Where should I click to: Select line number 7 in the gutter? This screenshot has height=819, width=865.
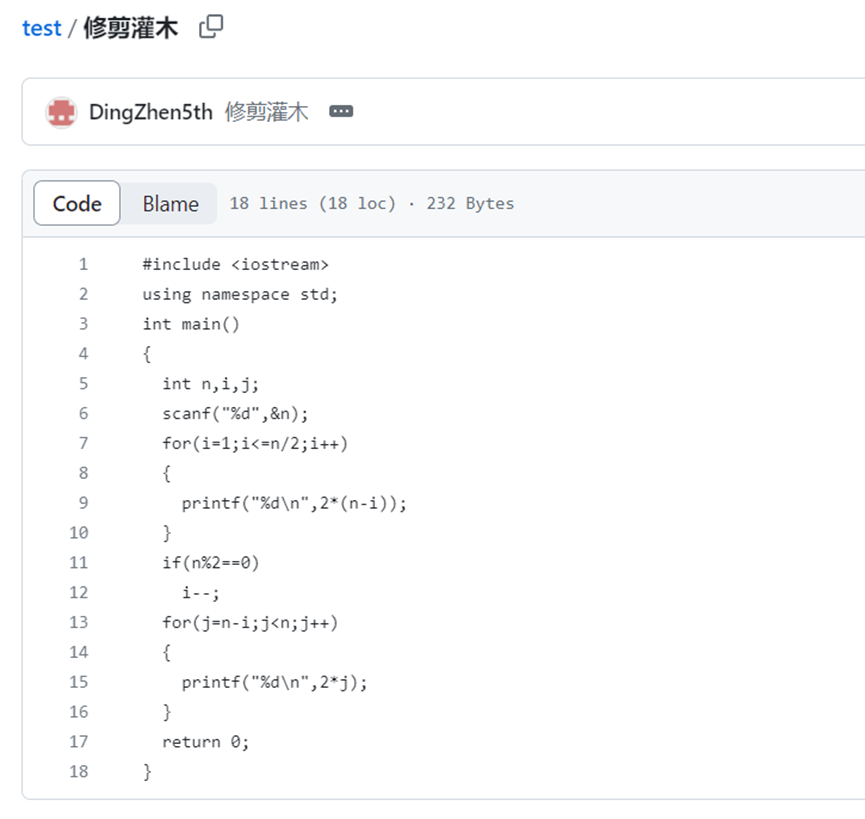(x=83, y=443)
